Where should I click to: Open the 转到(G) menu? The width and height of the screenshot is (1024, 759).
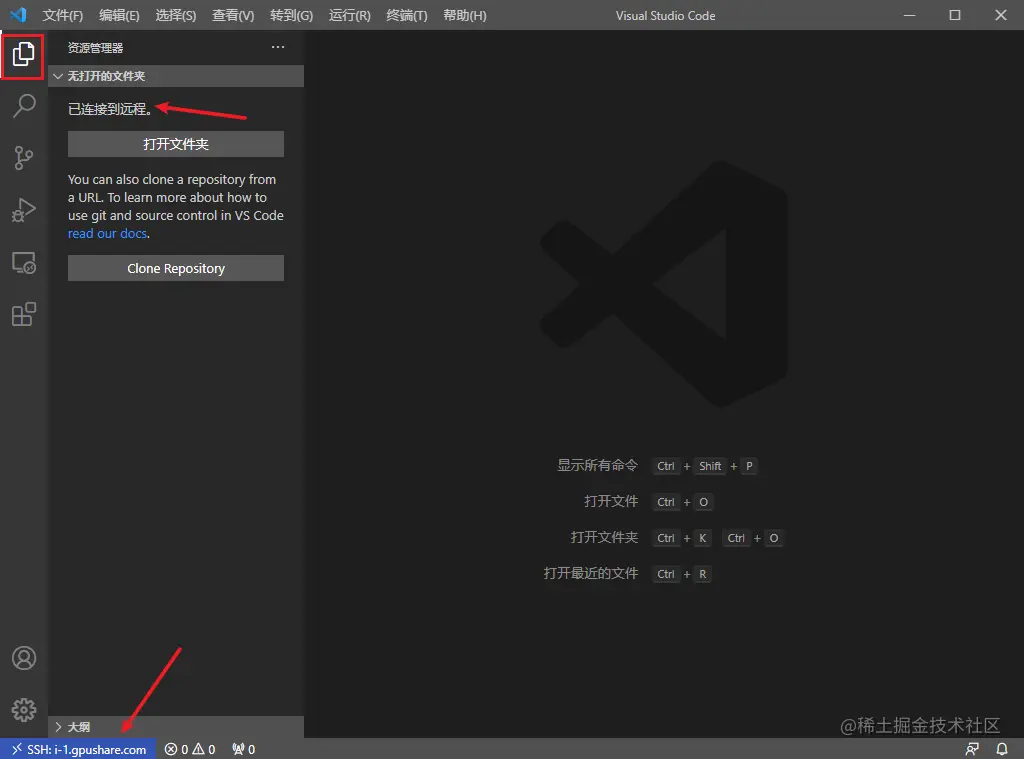pos(291,15)
